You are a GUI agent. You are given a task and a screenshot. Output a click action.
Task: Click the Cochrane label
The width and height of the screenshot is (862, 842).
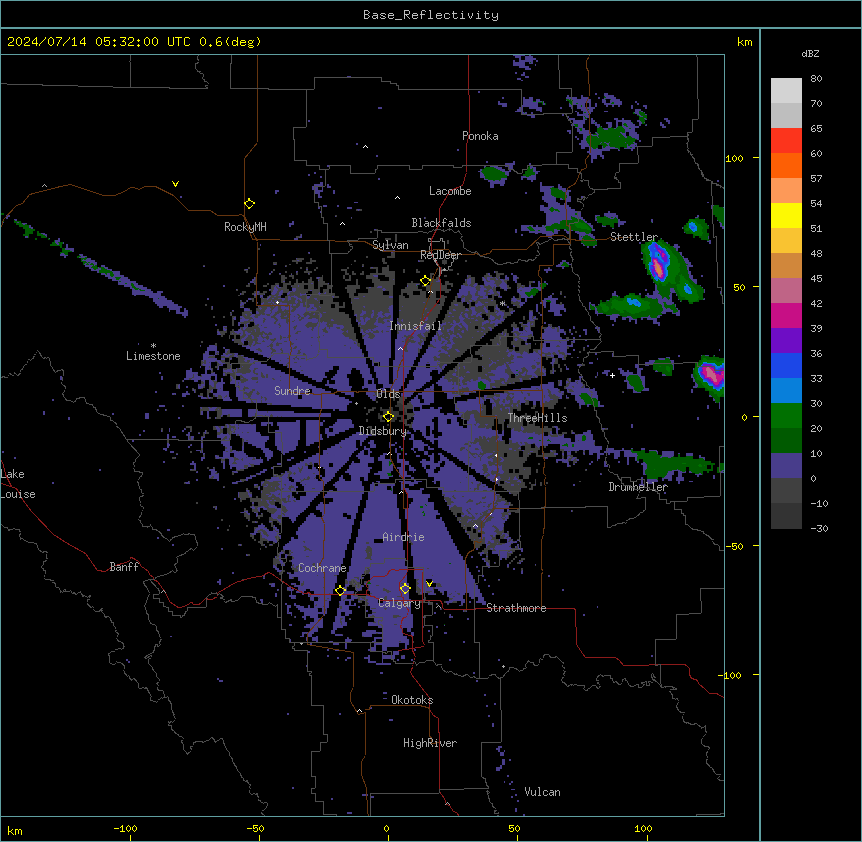[x=322, y=568]
